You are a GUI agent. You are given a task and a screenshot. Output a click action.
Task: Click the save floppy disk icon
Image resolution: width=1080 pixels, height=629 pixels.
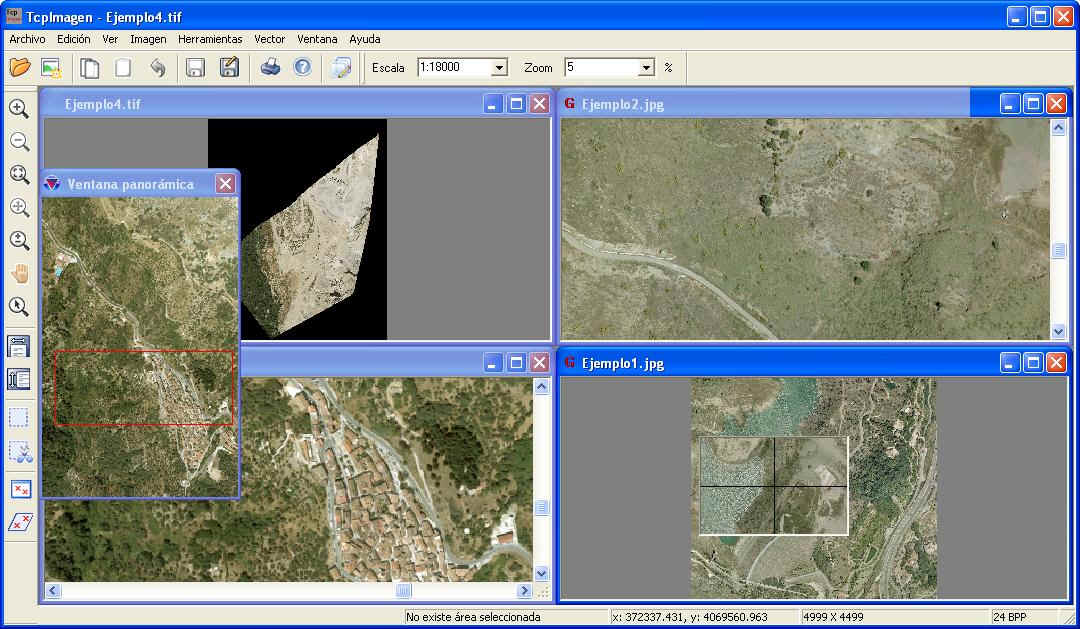[x=196, y=68]
